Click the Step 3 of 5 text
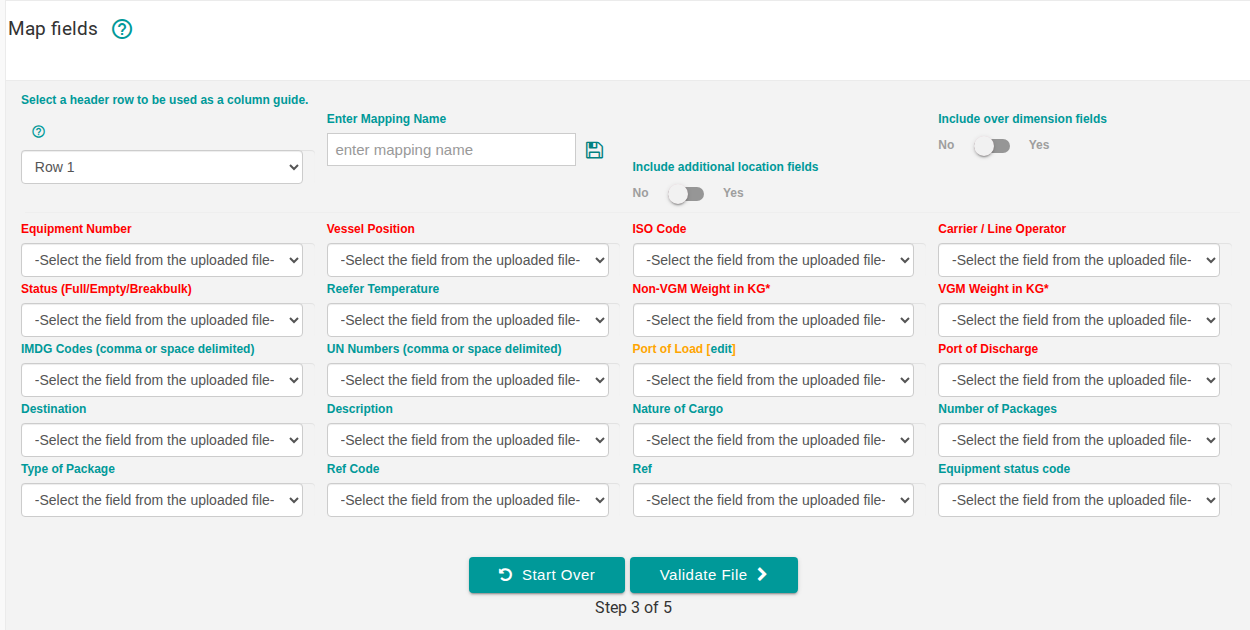 pyautogui.click(x=633, y=607)
